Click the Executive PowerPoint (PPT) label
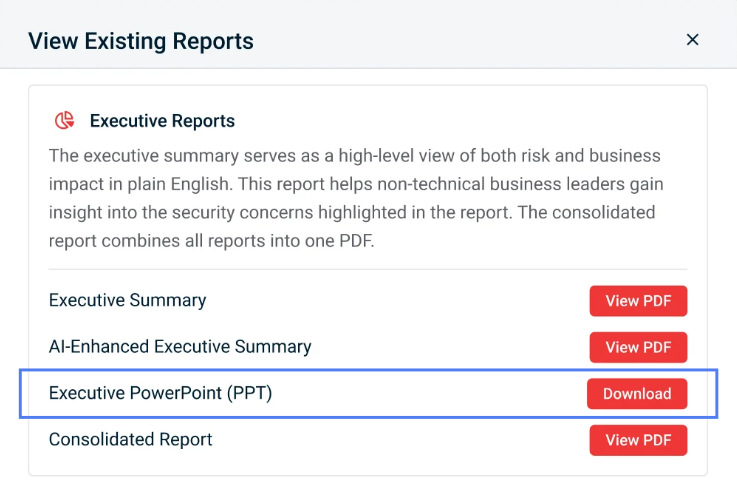 click(x=160, y=394)
